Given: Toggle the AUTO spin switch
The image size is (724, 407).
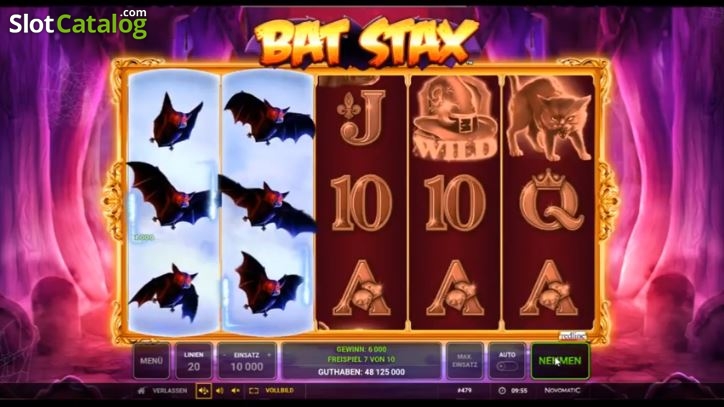Looking at the screenshot, I should tap(507, 366).
